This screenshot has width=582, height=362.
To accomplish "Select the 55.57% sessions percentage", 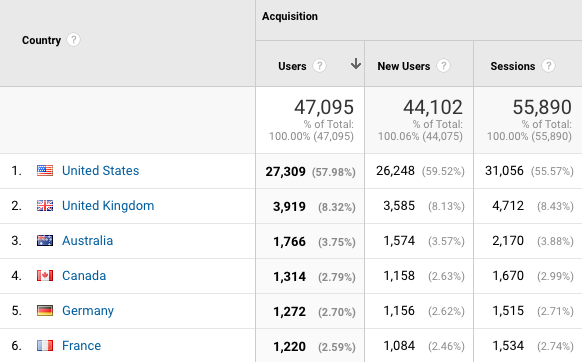I will click(x=552, y=171).
